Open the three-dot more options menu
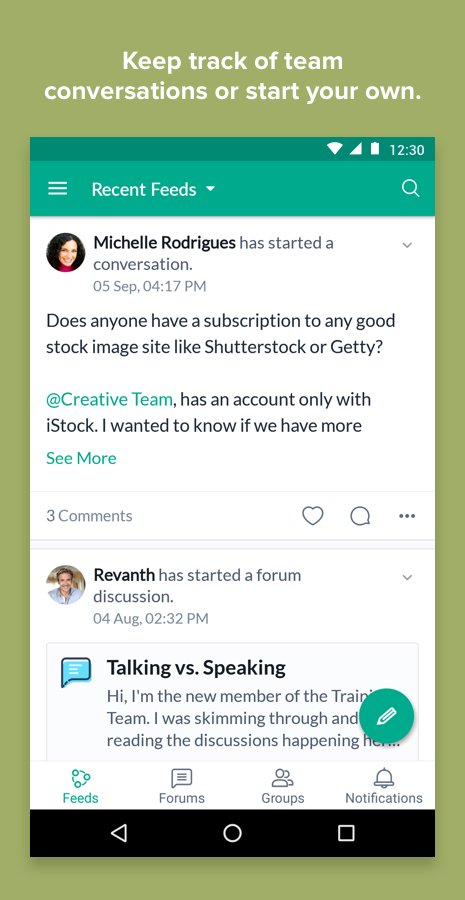This screenshot has height=900, width=465. 407,516
